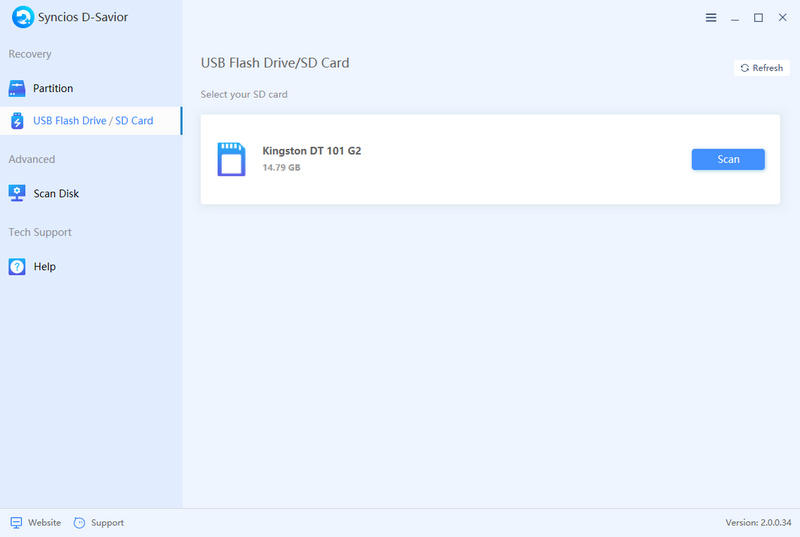
Task: Select the Partition recovery label
Action: click(53, 88)
